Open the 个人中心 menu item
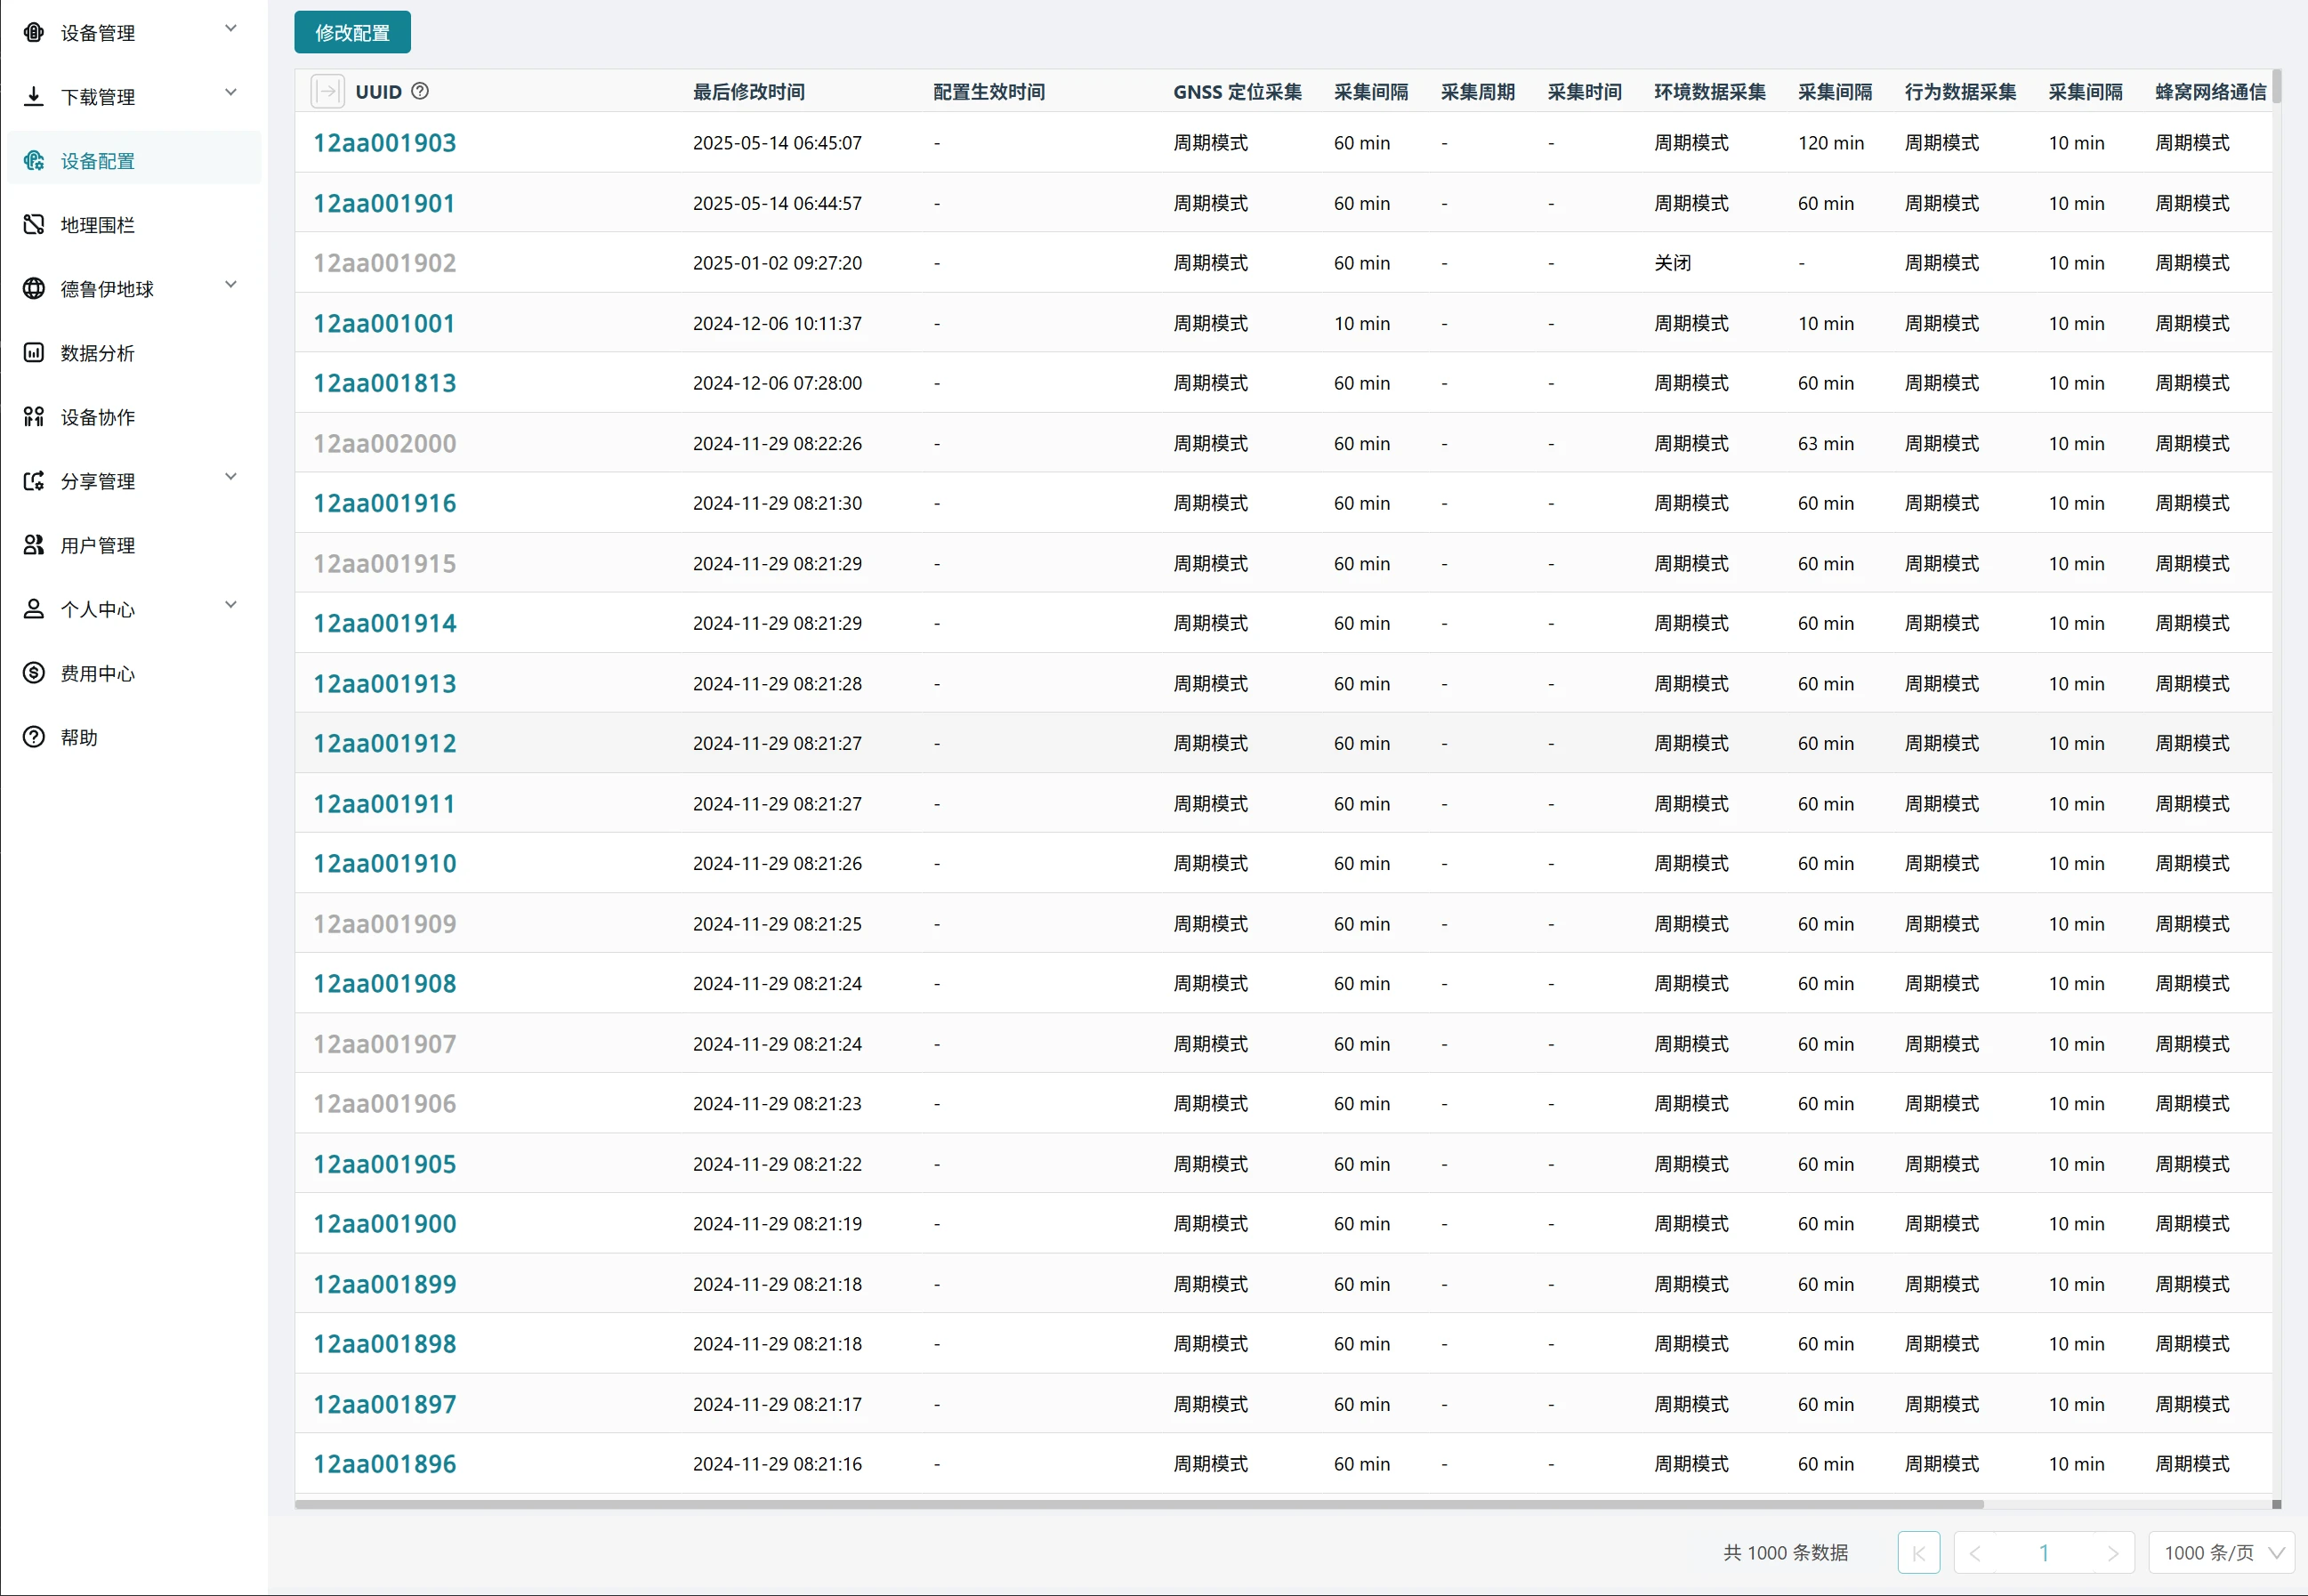 97,609
